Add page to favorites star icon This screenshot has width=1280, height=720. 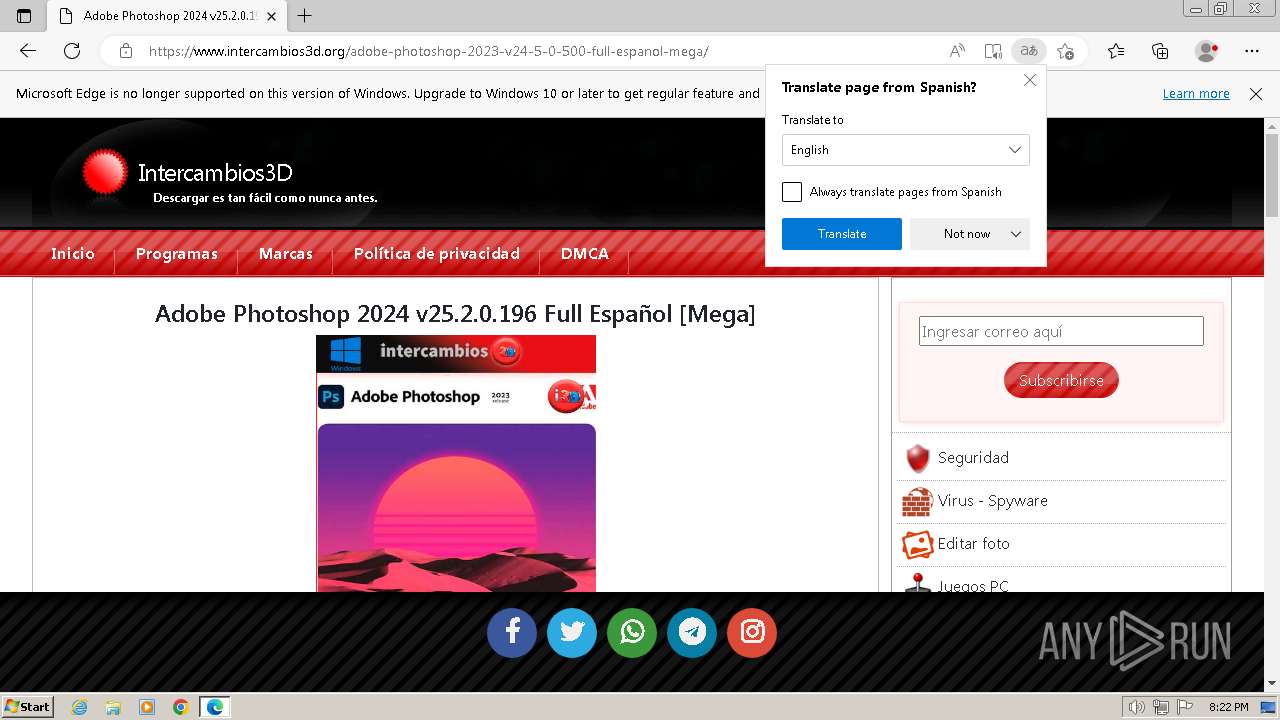(x=1065, y=51)
